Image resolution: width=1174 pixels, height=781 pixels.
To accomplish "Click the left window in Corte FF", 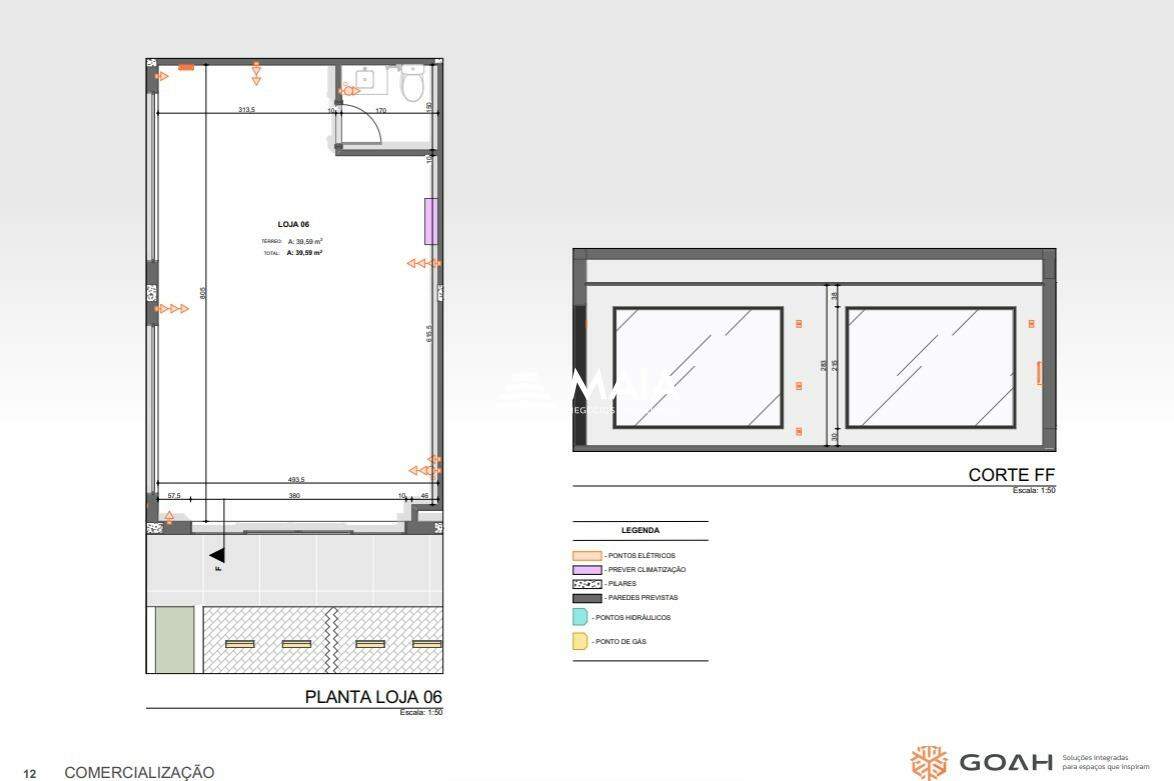I will (698, 368).
